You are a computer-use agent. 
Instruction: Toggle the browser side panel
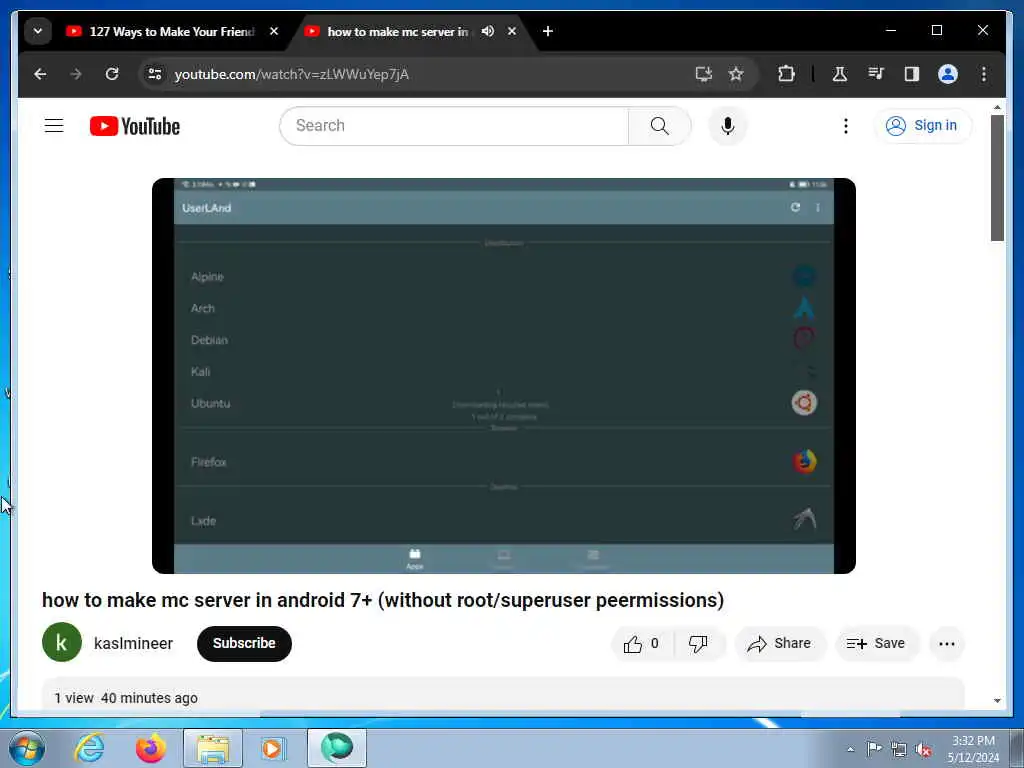912,74
